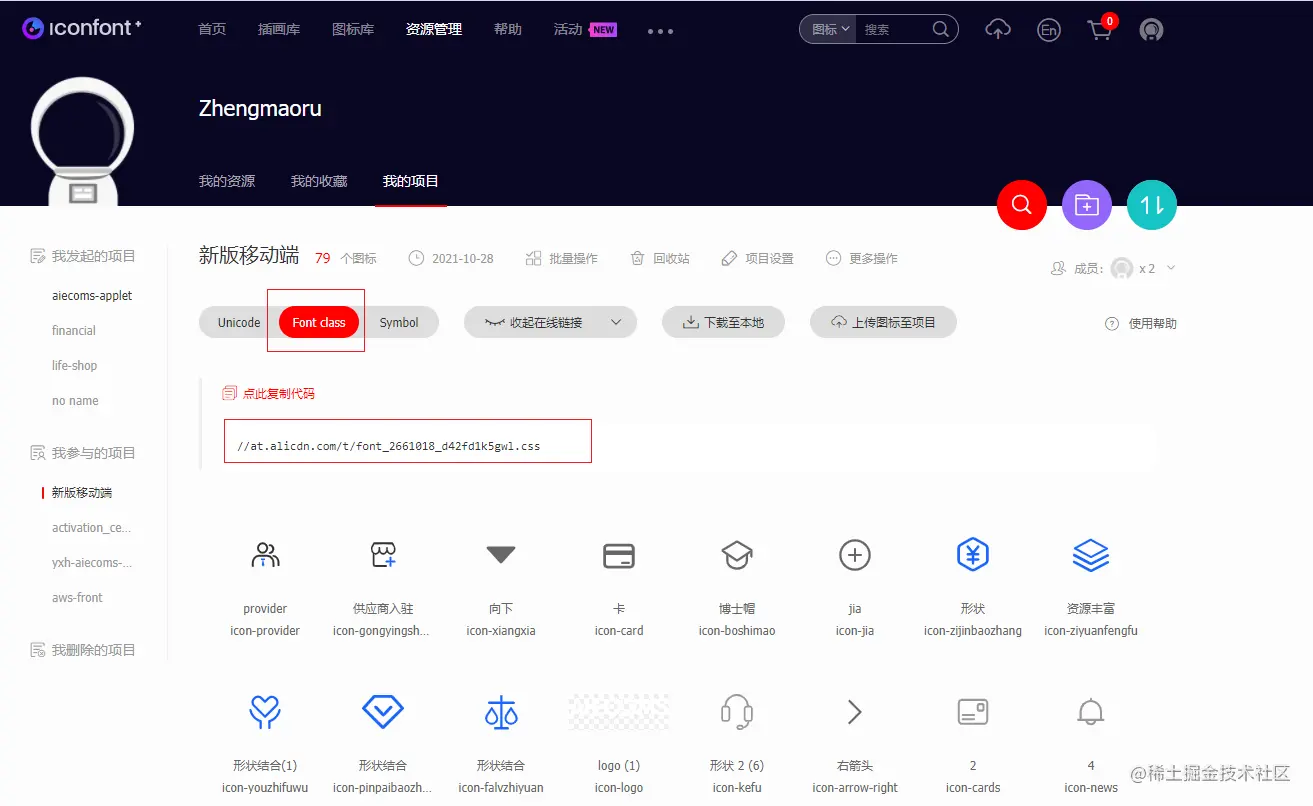Switch to 我的资源 tab
This screenshot has width=1313, height=806.
(227, 181)
